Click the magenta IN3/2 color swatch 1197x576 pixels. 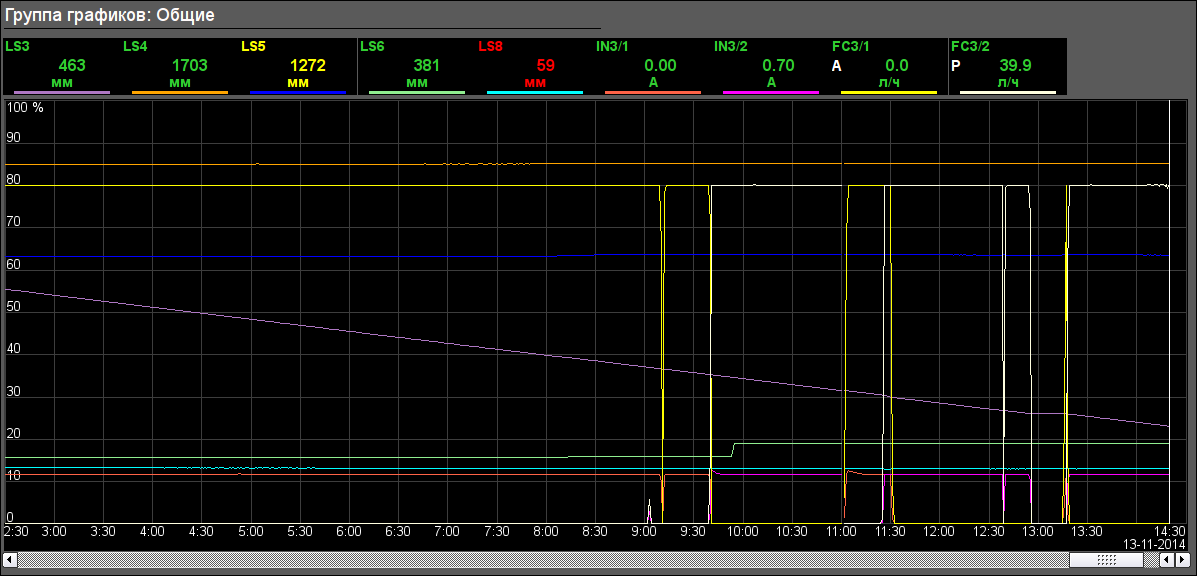click(771, 92)
